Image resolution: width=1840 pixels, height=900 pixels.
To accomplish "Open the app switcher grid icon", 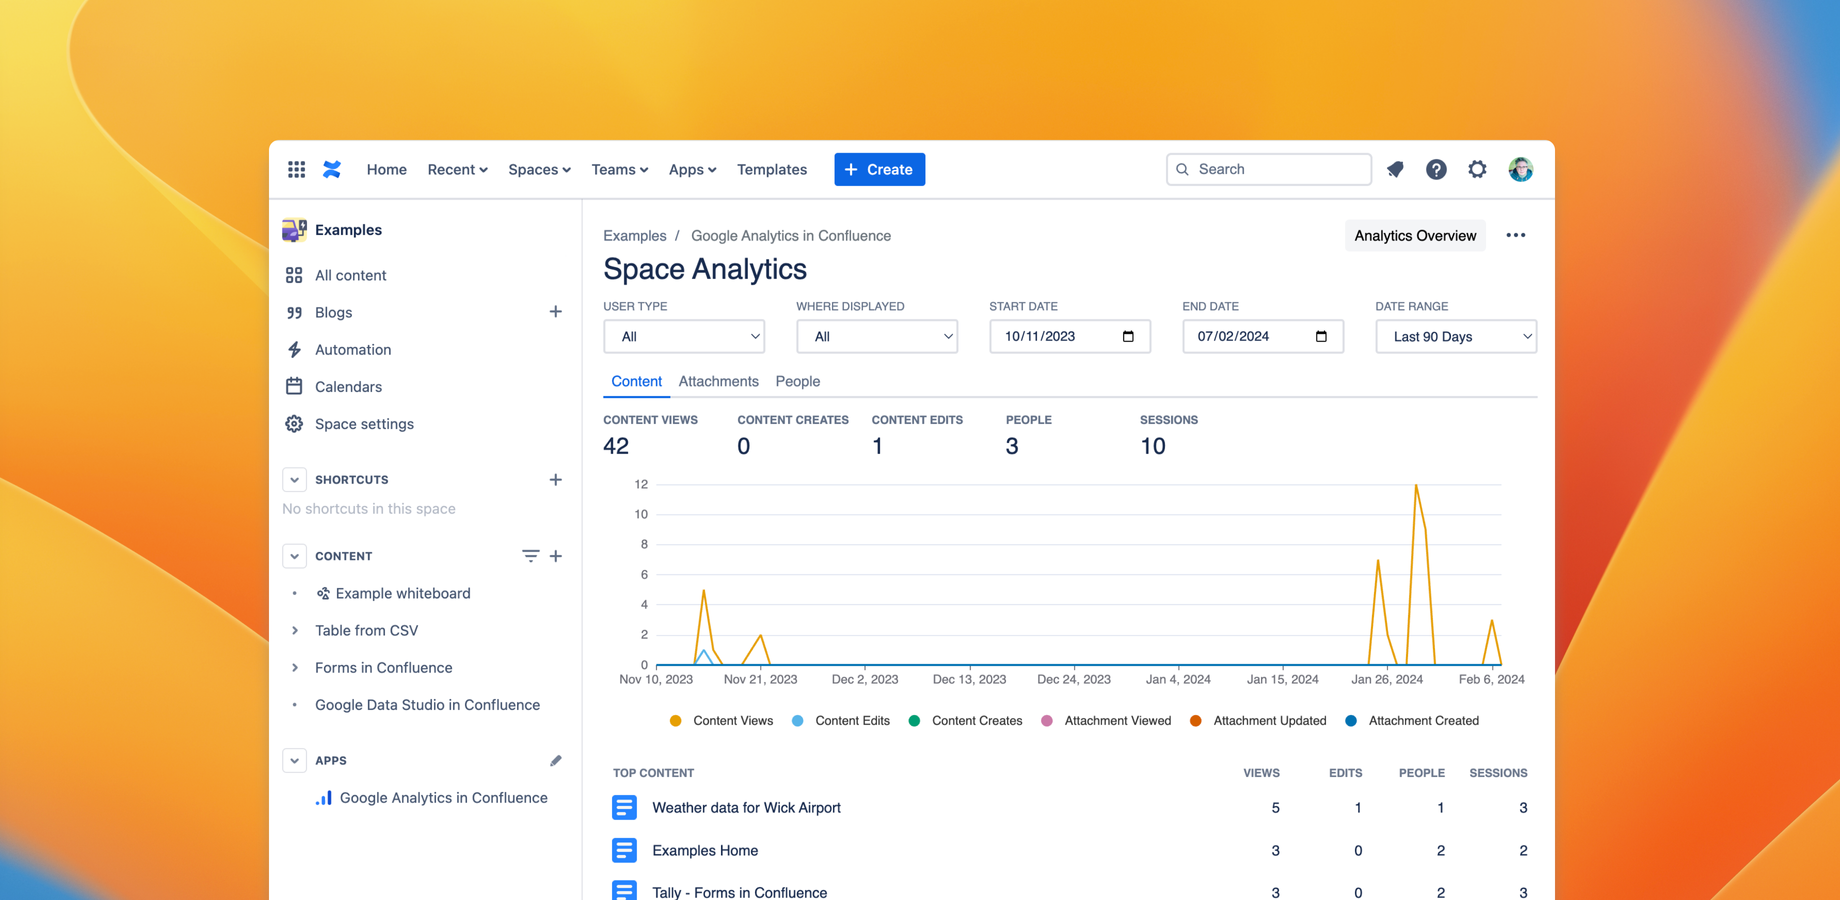I will click(x=296, y=169).
